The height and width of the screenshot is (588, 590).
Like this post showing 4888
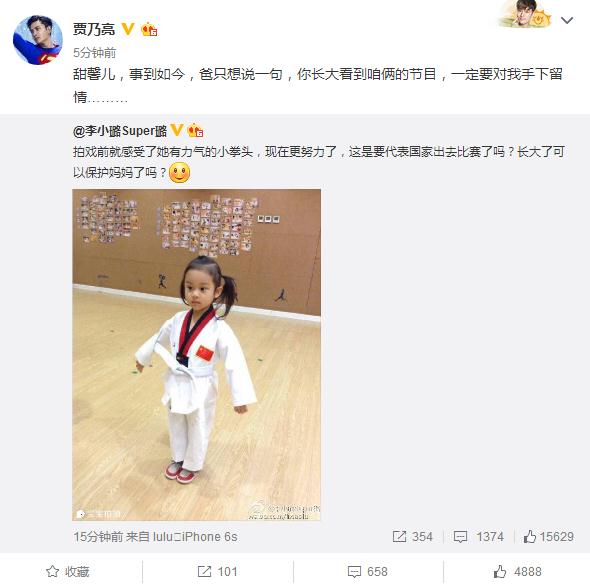(517, 572)
